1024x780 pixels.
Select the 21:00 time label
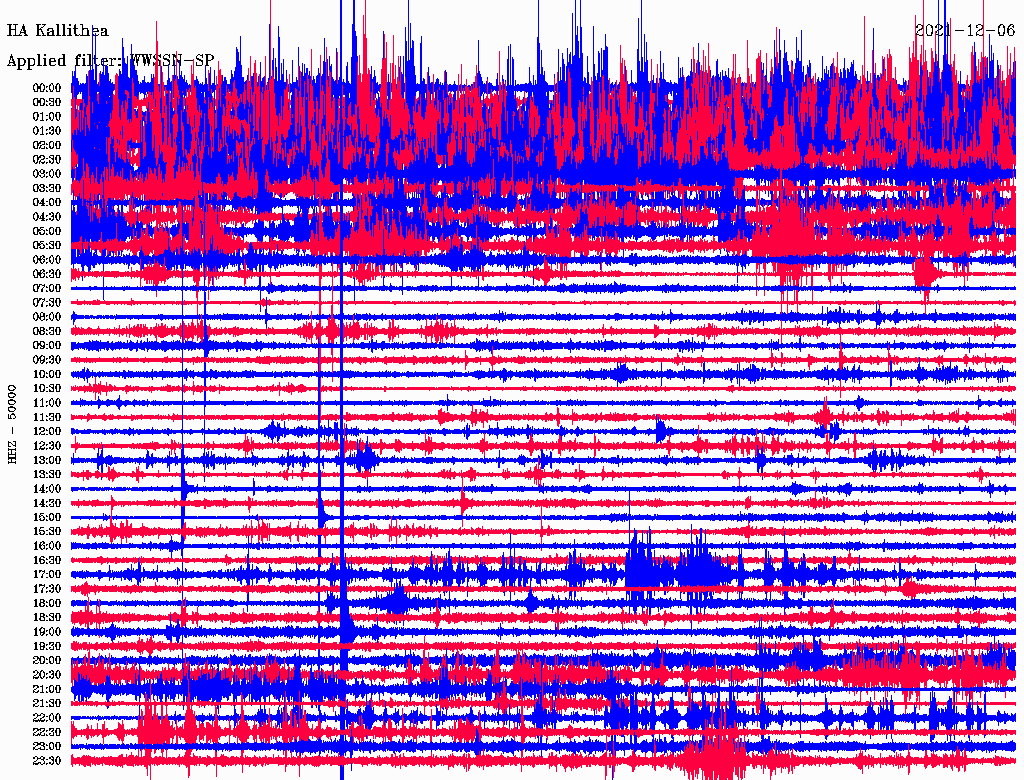(x=47, y=690)
